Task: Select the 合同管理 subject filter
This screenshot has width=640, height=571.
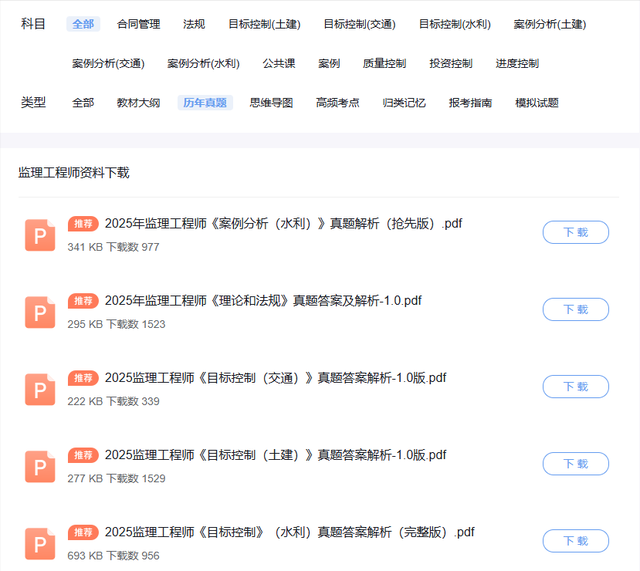Action: pyautogui.click(x=138, y=24)
